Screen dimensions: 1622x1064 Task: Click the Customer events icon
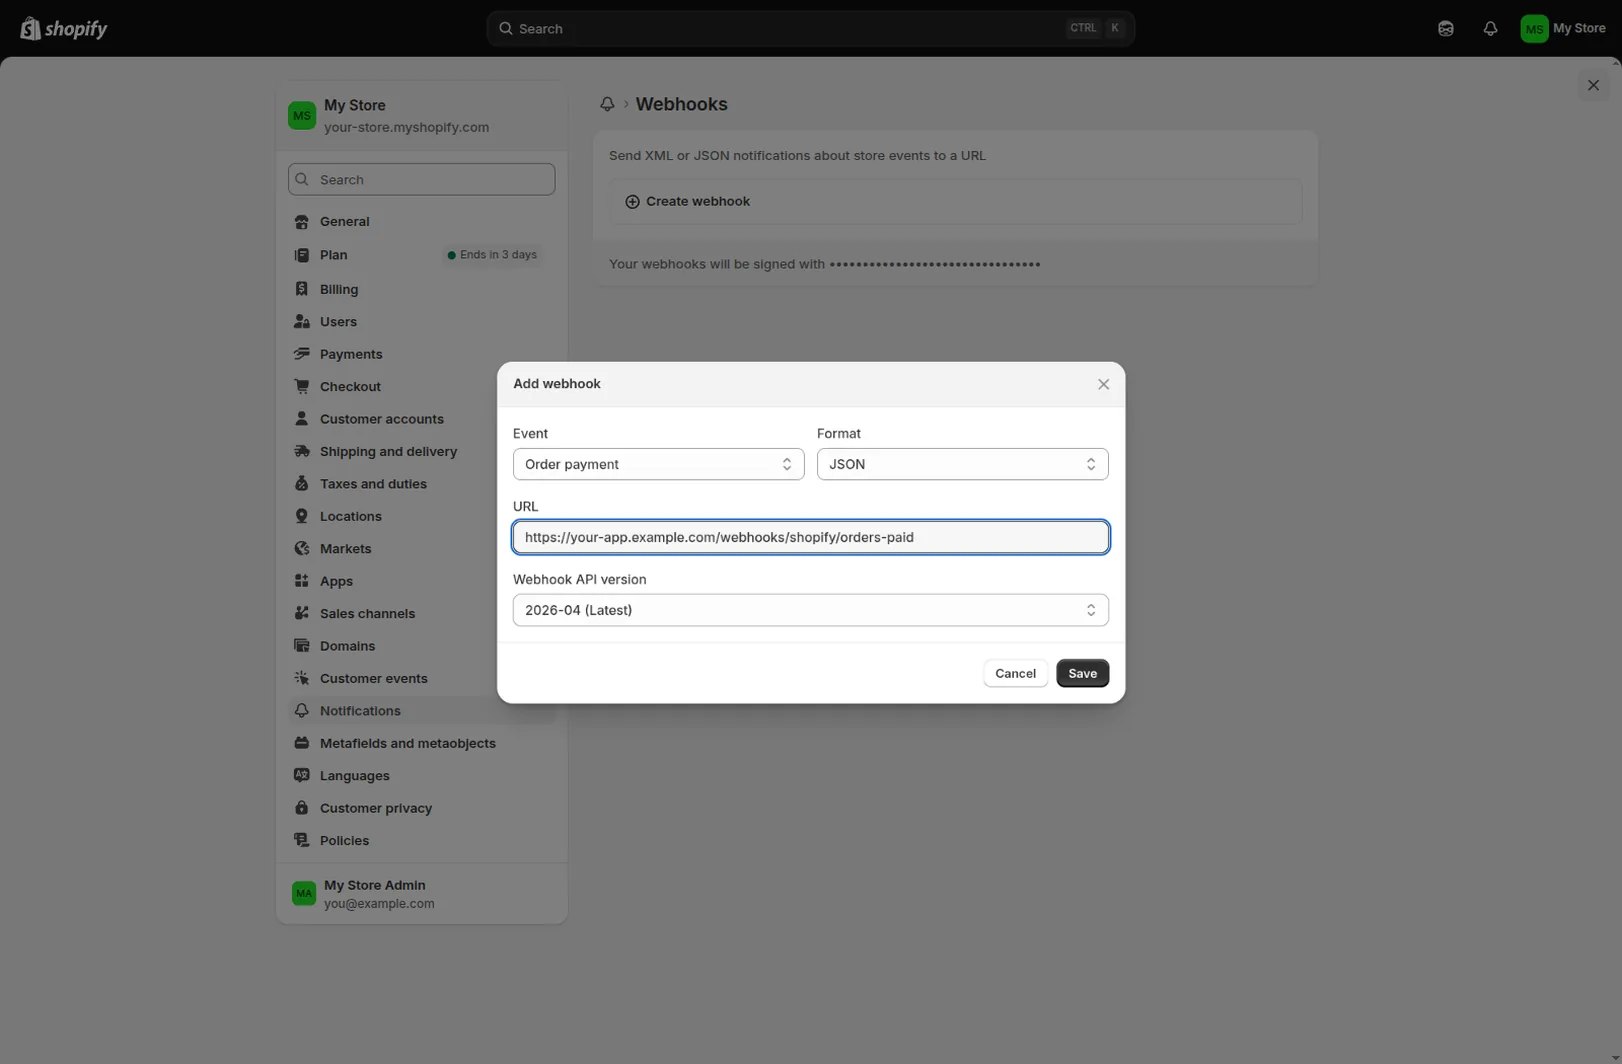(301, 678)
